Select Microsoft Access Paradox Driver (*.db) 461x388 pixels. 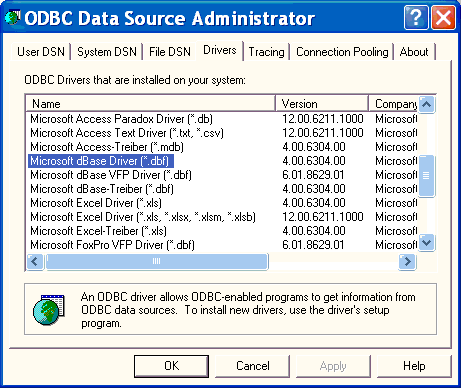click(x=122, y=119)
